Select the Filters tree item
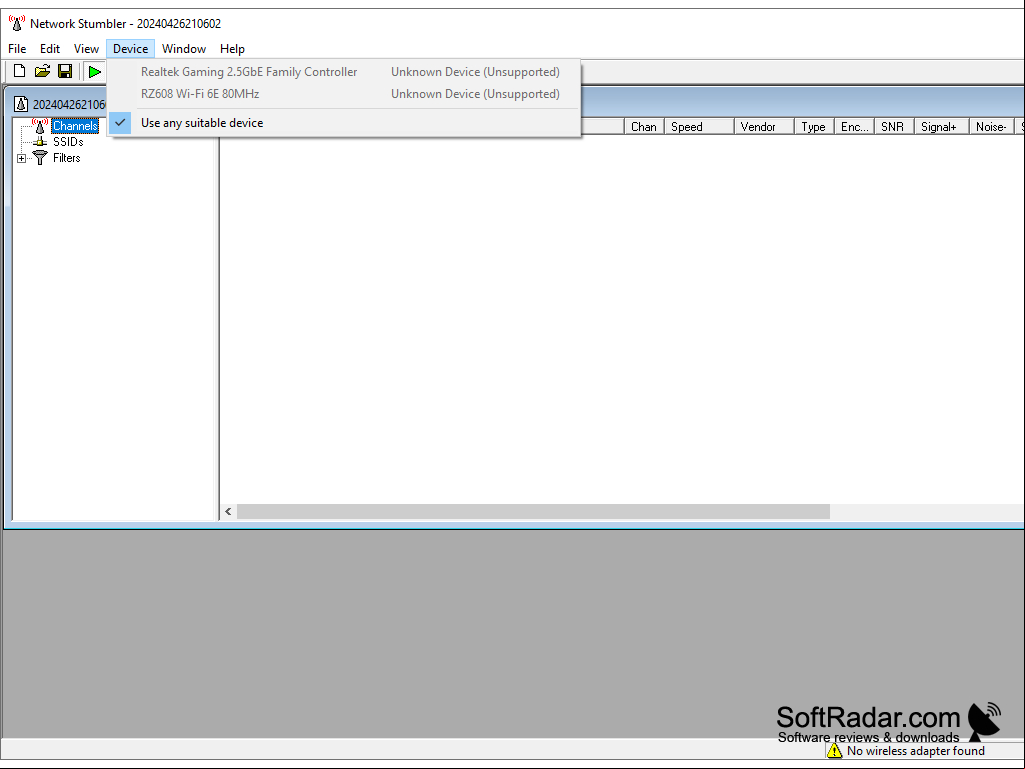 pyautogui.click(x=67, y=158)
